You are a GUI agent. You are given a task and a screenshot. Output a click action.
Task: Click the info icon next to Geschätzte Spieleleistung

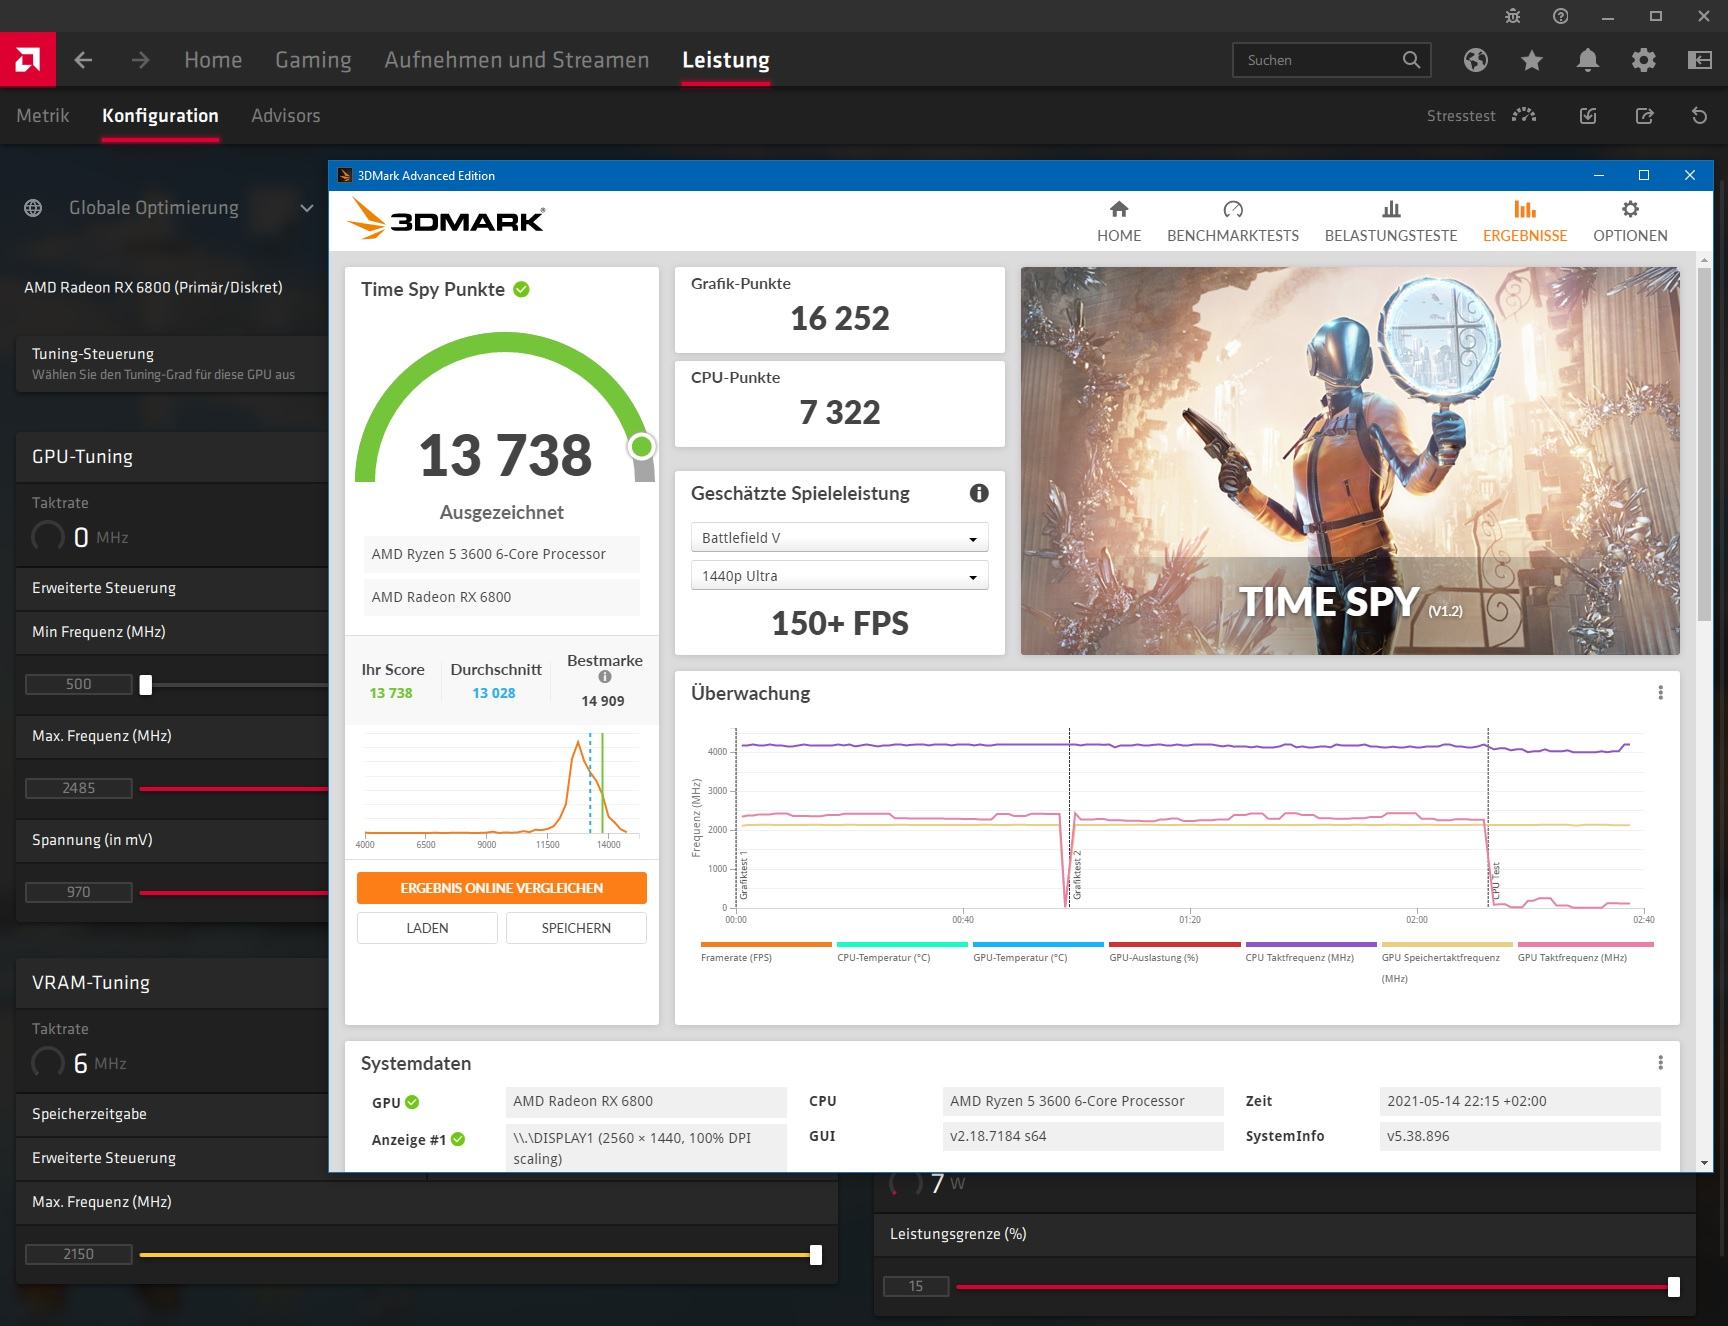point(979,493)
